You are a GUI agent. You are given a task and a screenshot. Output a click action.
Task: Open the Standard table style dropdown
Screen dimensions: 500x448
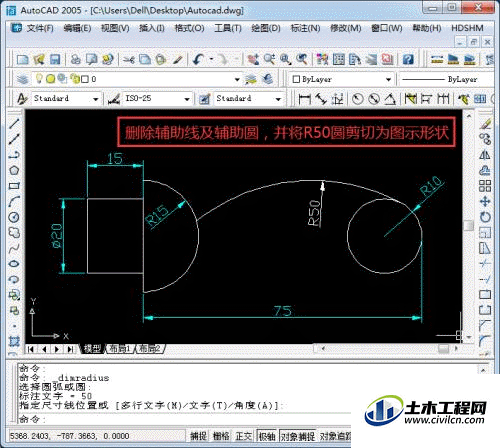[x=278, y=99]
